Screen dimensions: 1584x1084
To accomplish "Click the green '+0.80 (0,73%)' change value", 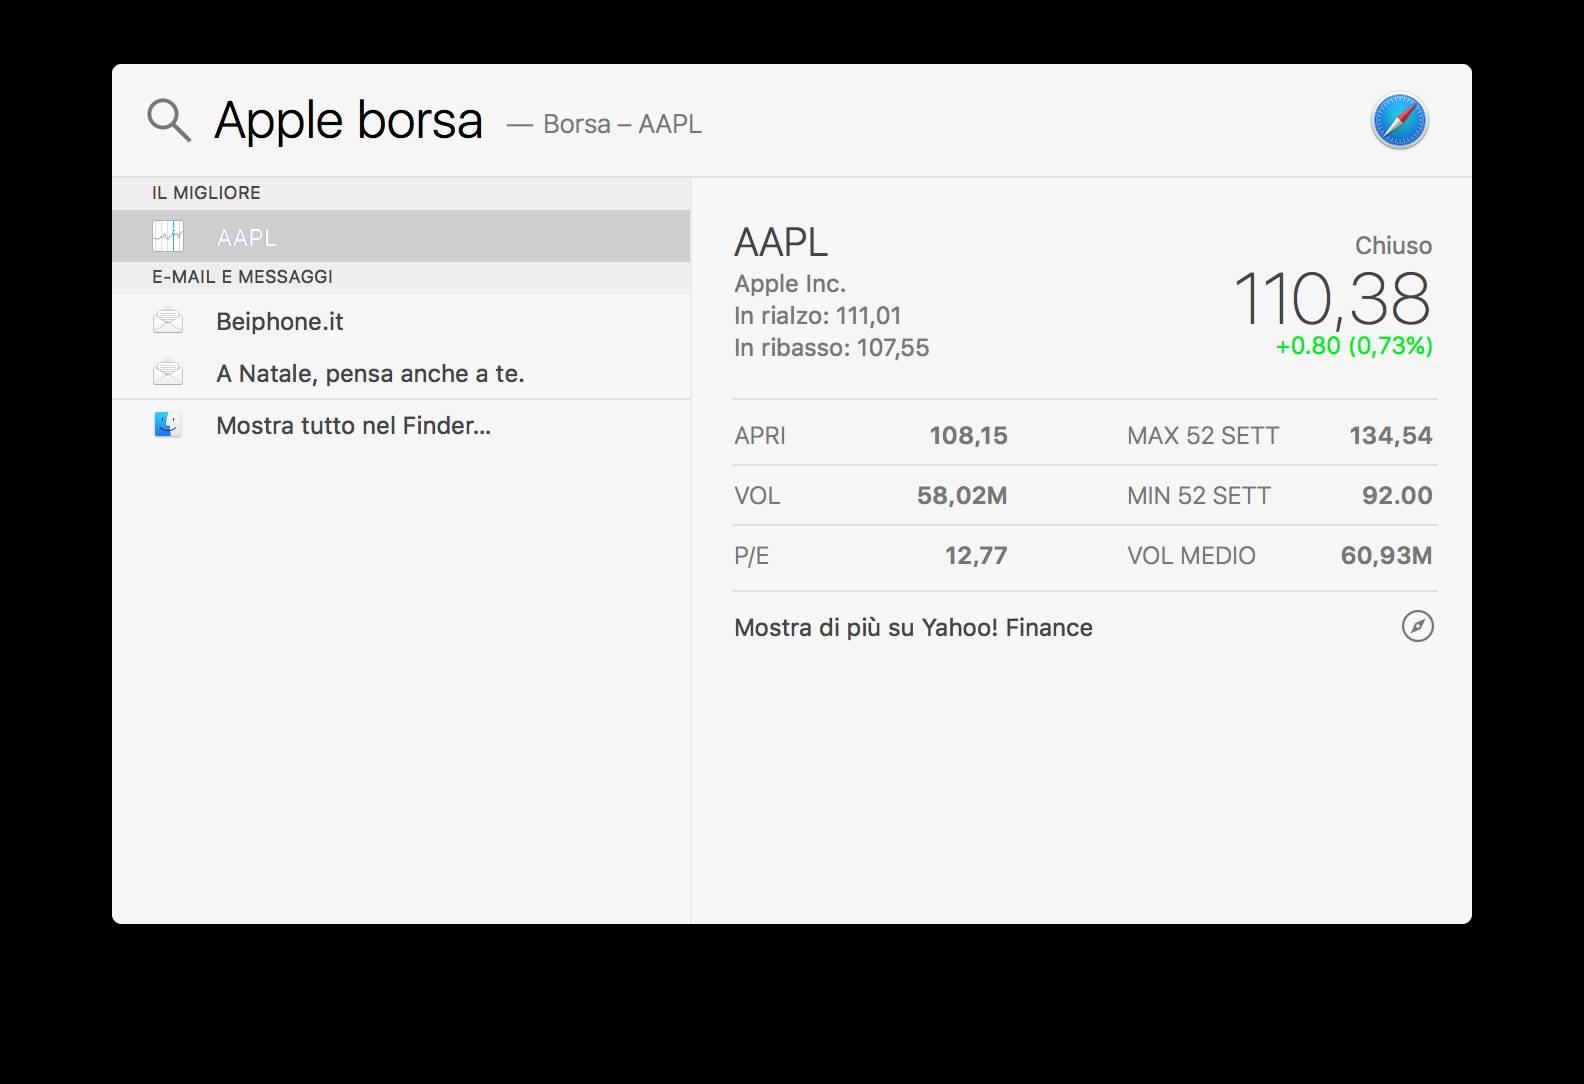I will coord(1354,346).
